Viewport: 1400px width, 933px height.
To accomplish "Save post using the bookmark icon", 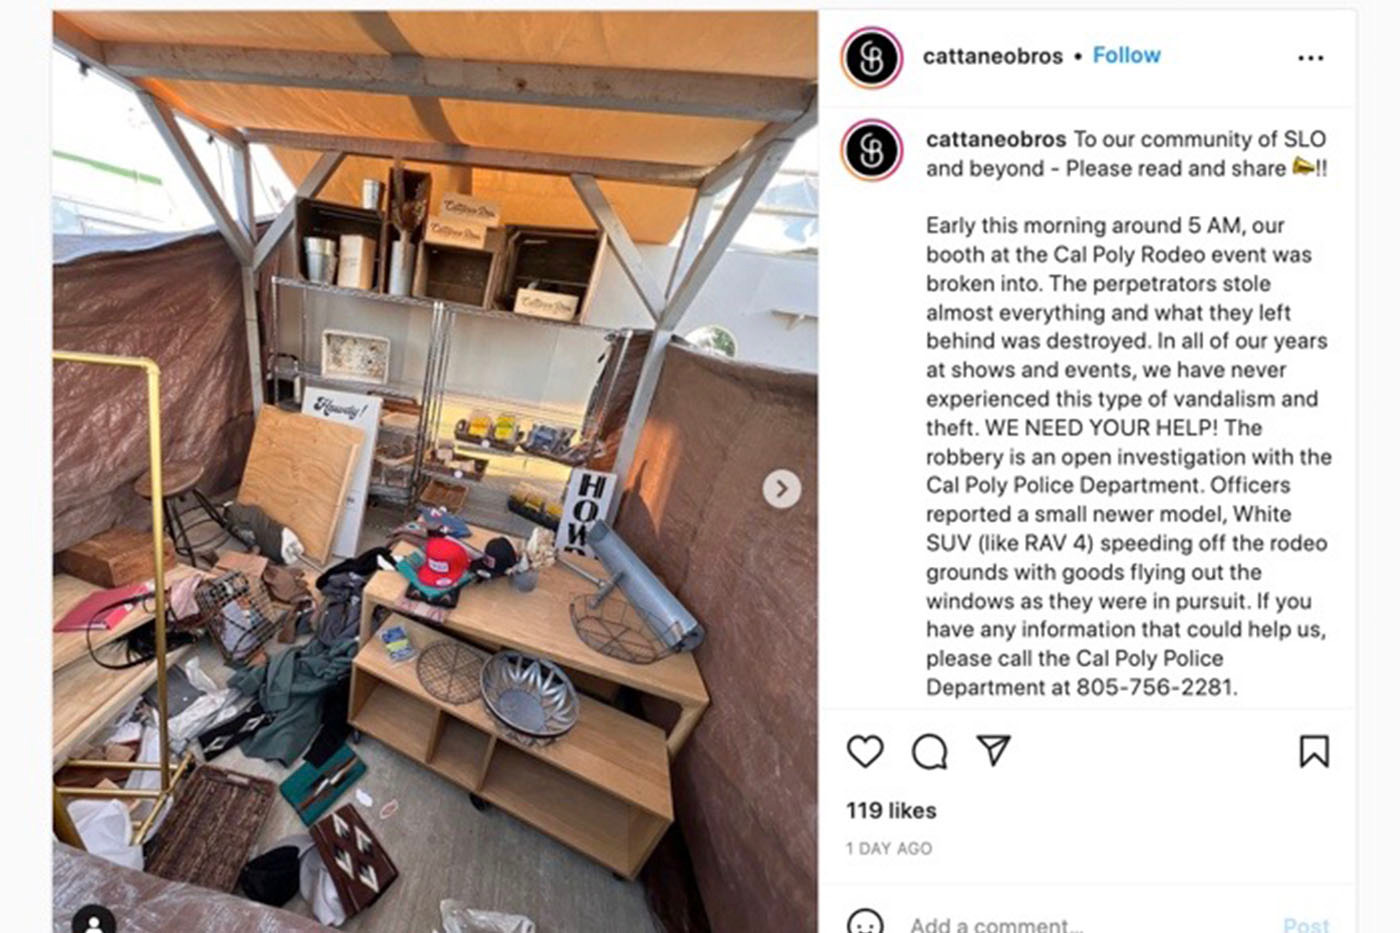I will [x=1314, y=751].
